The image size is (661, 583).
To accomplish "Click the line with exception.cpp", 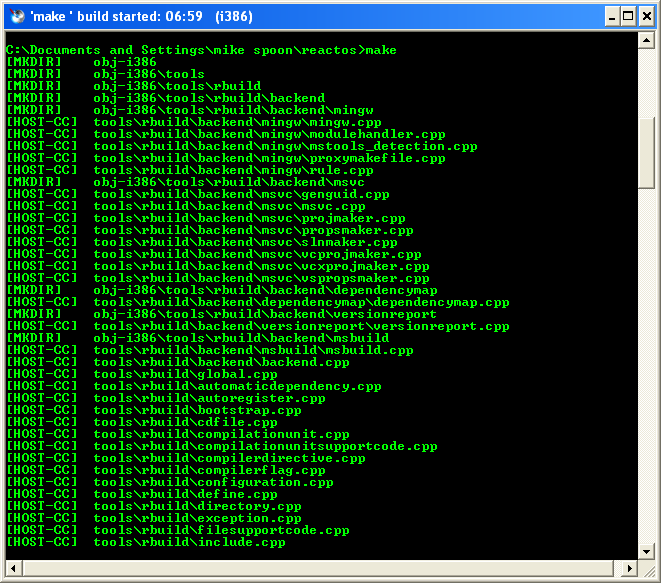I will 154,519.
